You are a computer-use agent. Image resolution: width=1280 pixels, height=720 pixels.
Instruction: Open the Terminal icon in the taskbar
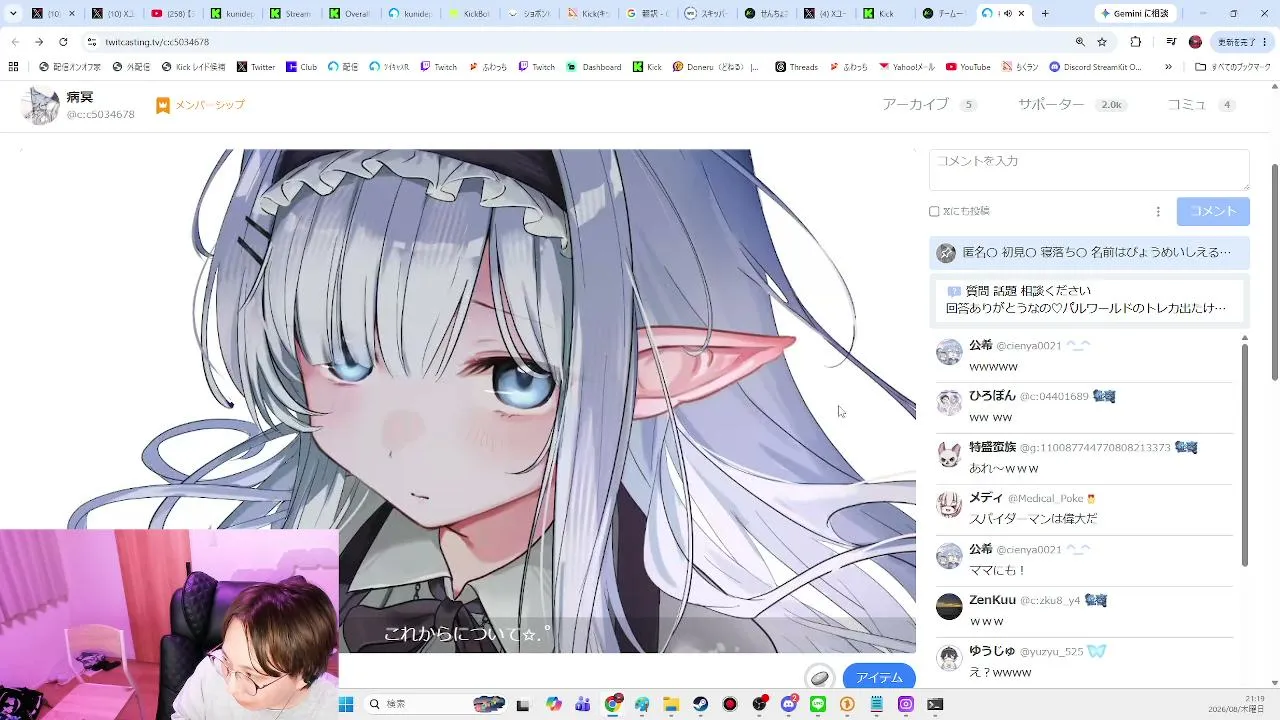935,704
